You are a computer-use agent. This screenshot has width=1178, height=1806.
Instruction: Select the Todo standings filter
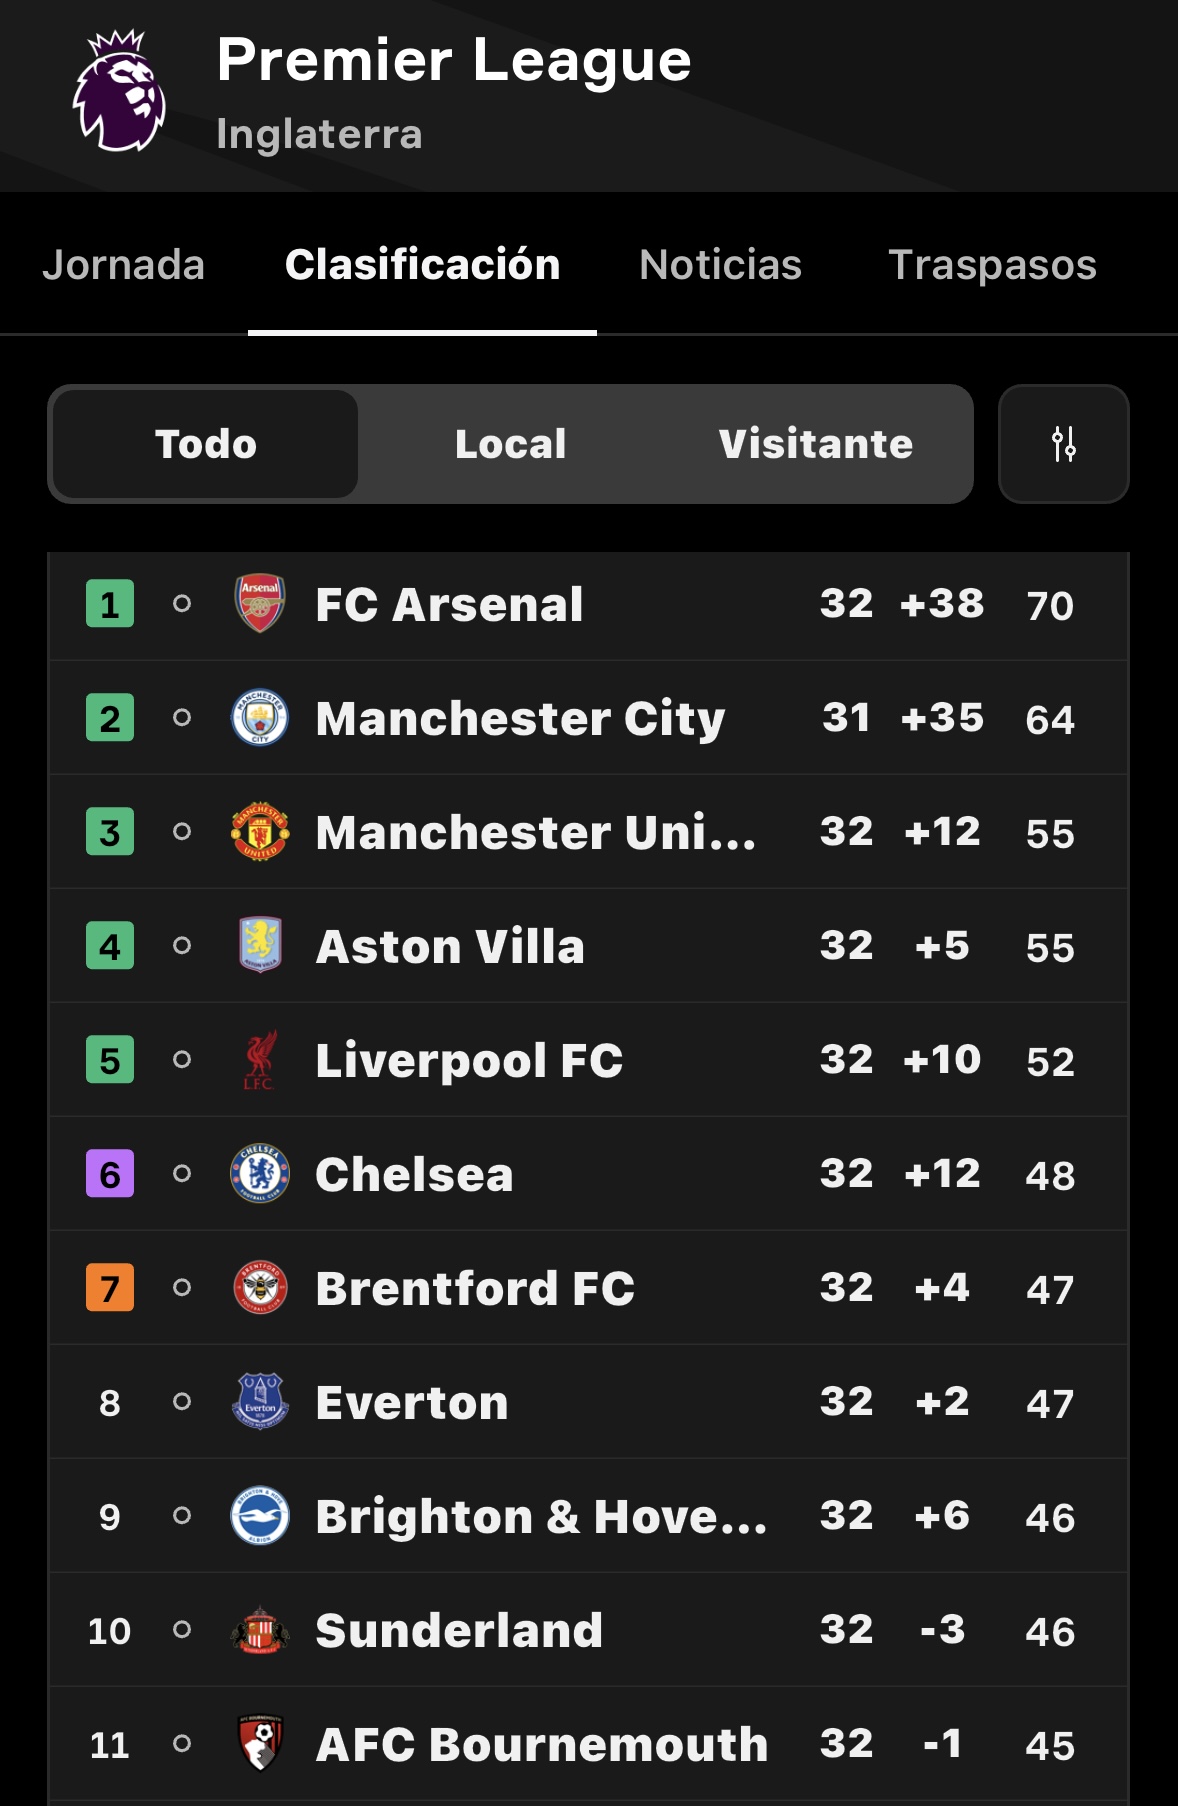(x=206, y=444)
